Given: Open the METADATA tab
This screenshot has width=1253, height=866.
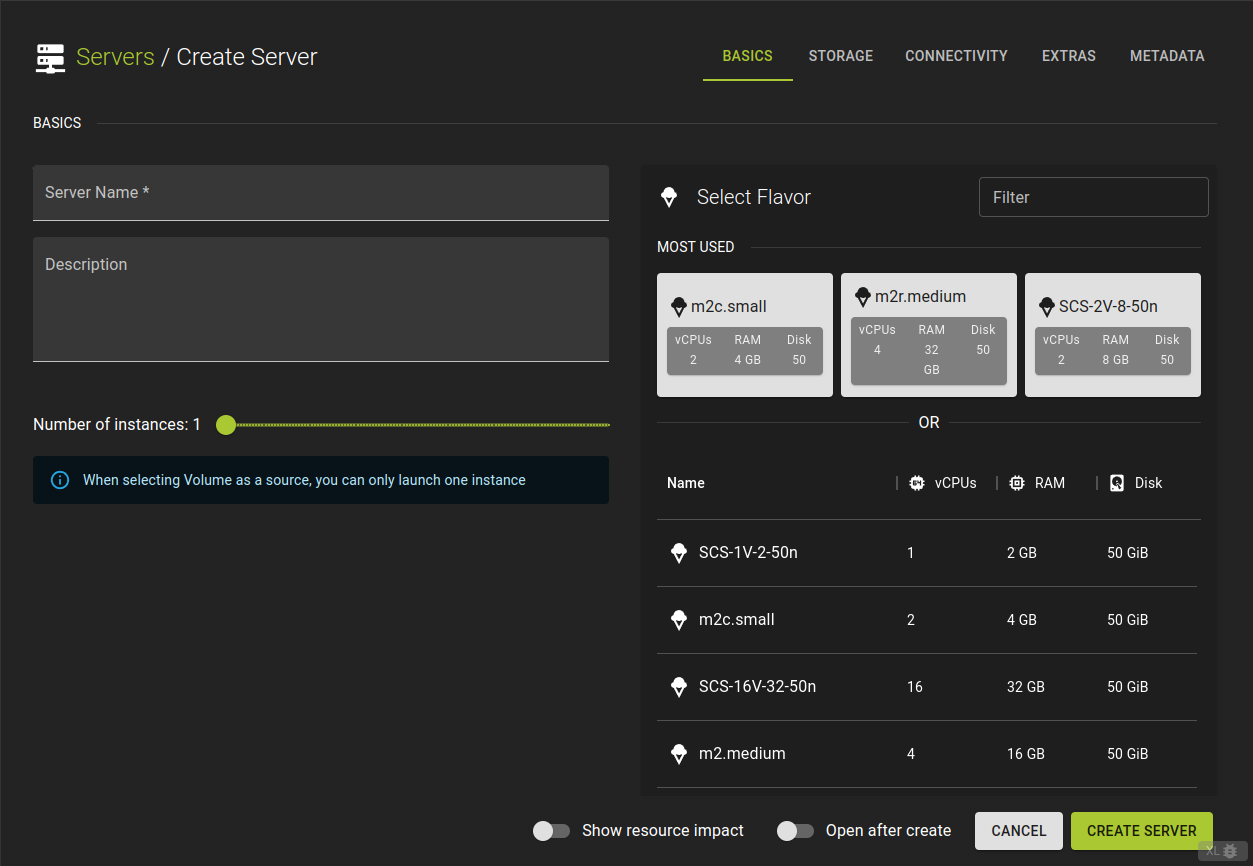Looking at the screenshot, I should point(1167,56).
